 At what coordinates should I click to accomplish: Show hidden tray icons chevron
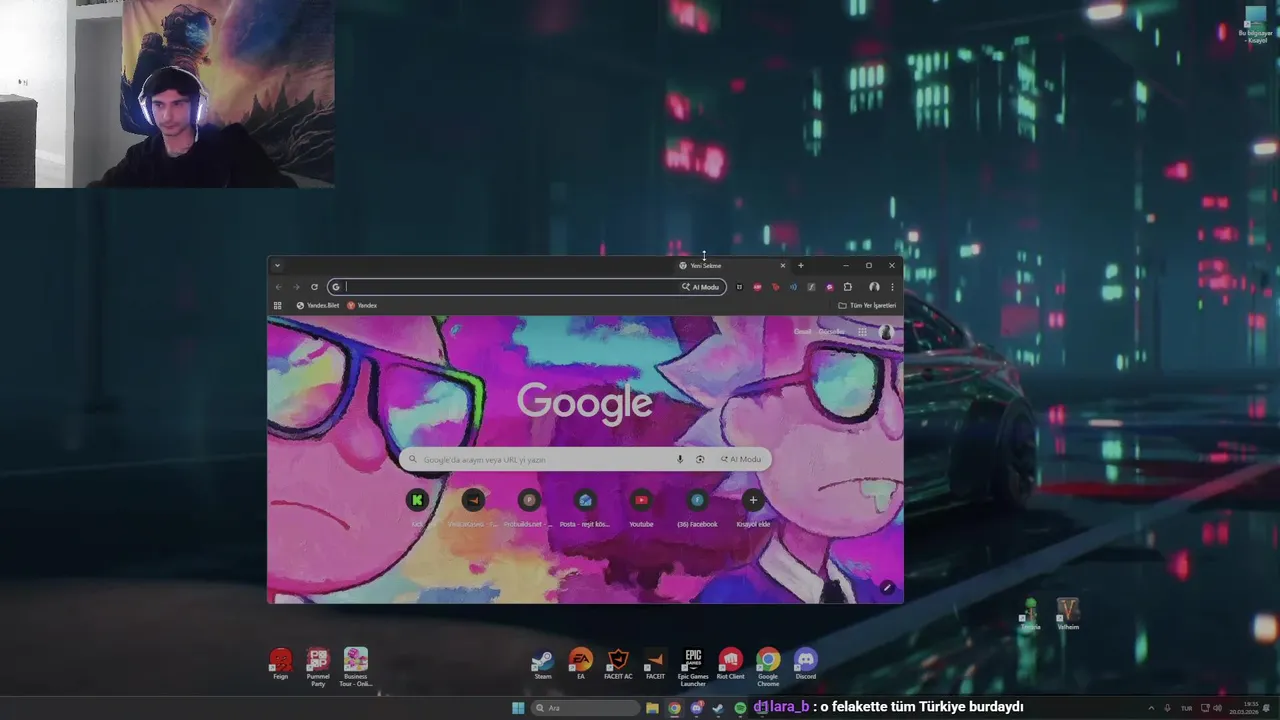(x=1150, y=708)
